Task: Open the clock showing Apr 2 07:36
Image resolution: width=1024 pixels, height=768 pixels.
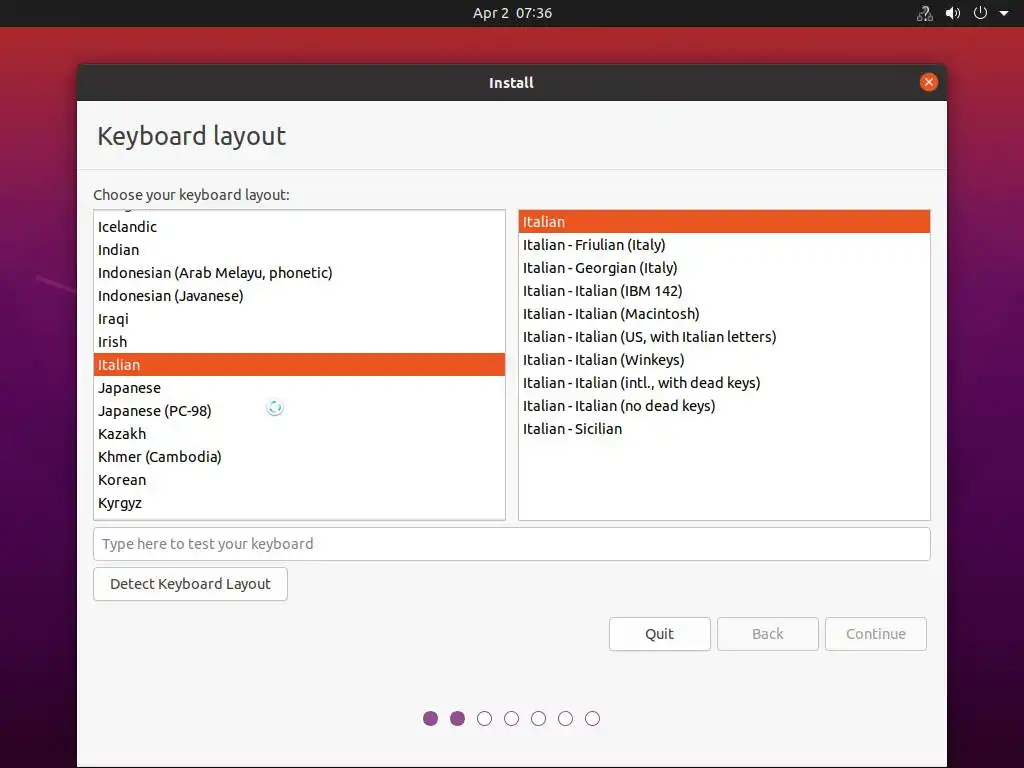Action: pos(512,13)
